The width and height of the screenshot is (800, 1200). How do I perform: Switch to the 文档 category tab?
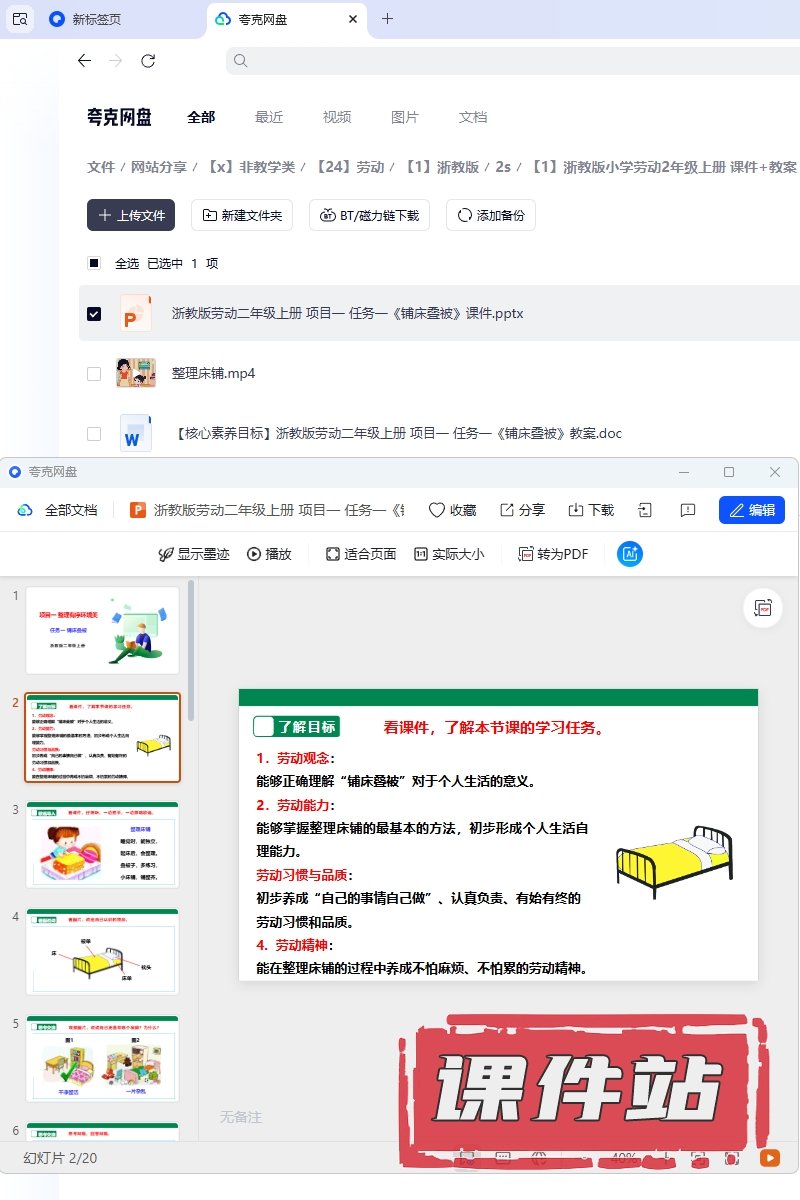point(473,117)
